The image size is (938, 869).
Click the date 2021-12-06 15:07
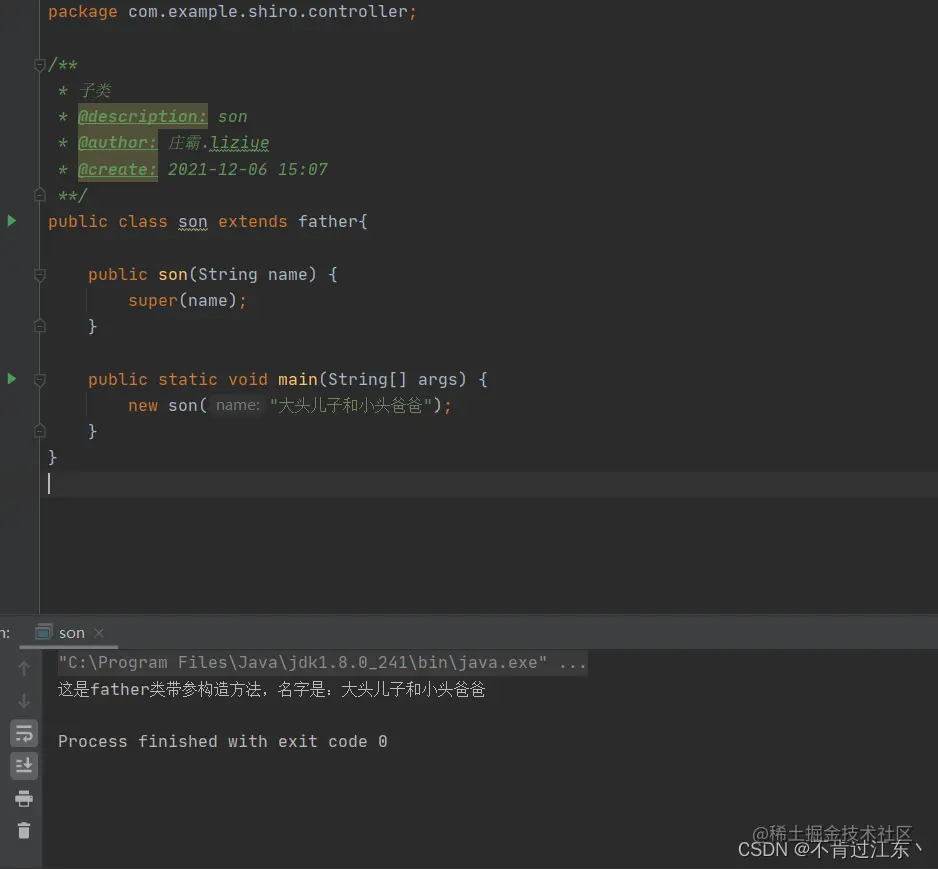point(248,169)
